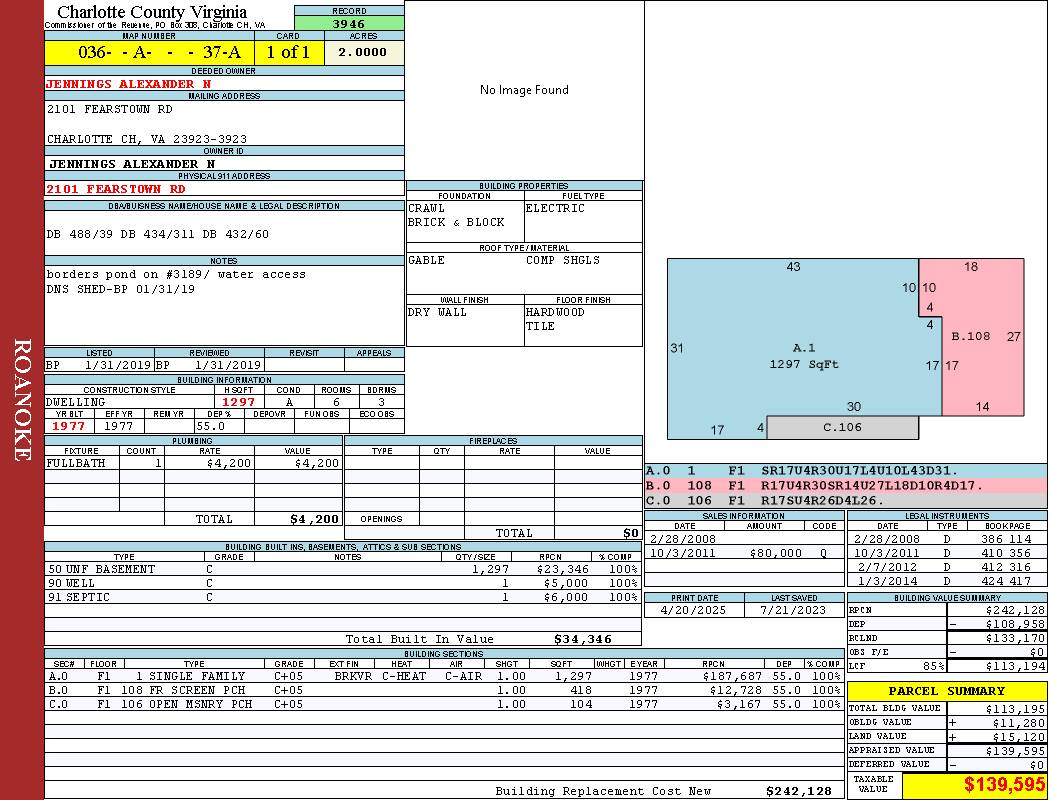The height and width of the screenshot is (800, 1050).
Task: Click the Charlotte County Virginia title
Action: pos(152,12)
